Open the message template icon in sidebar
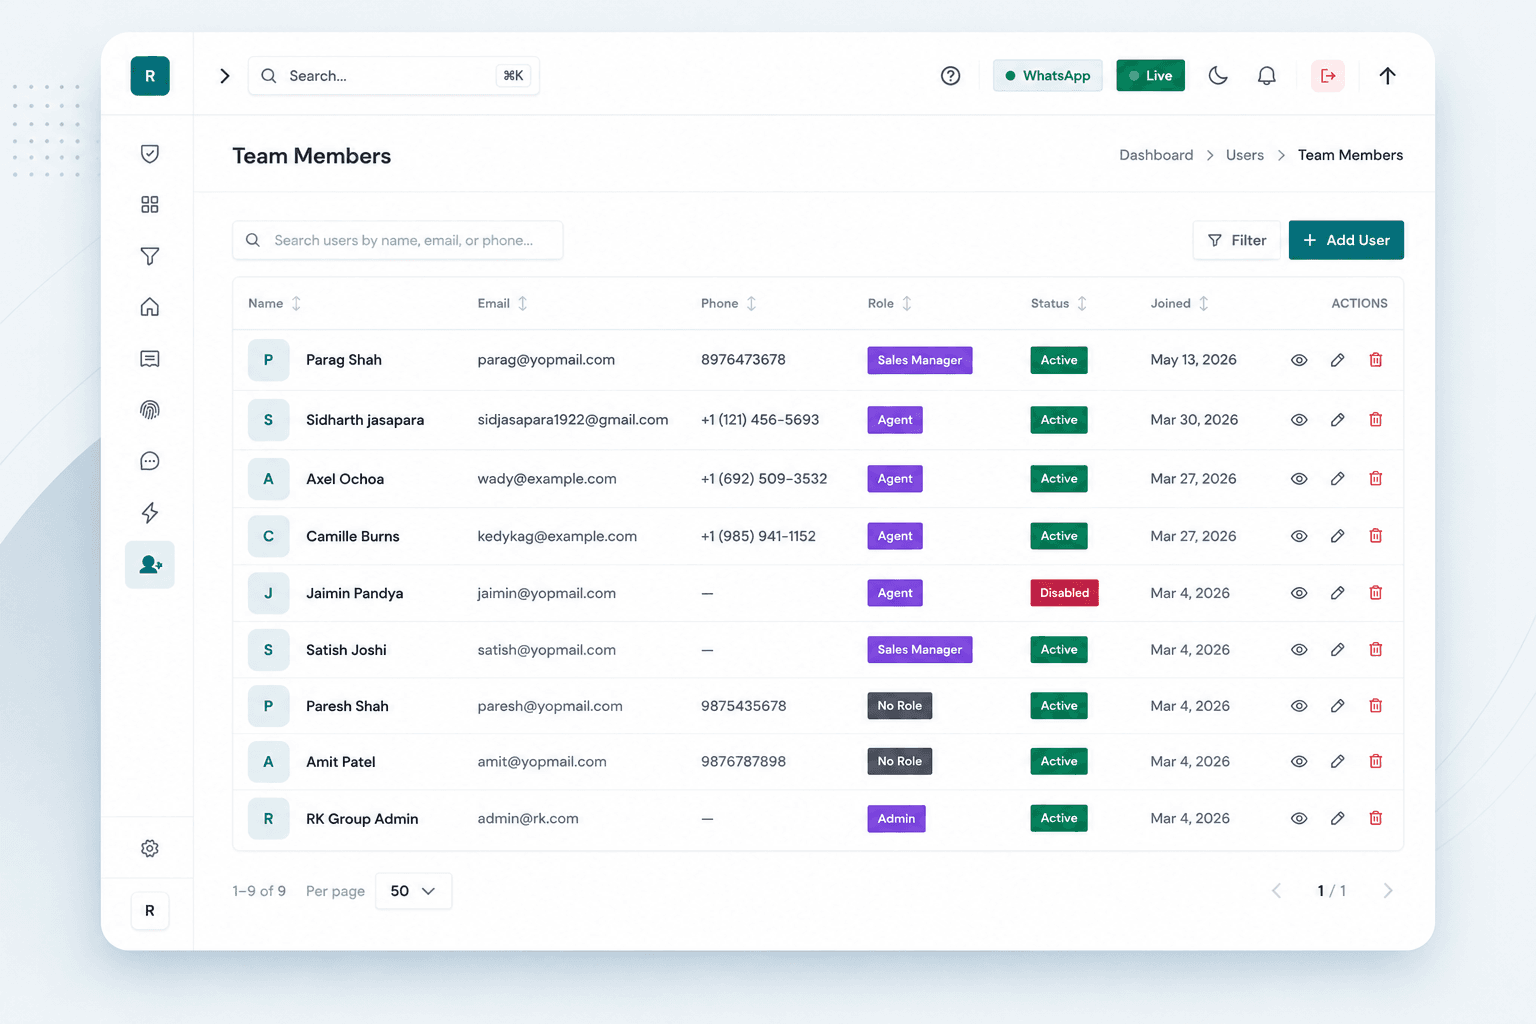The image size is (1536, 1024). [150, 359]
